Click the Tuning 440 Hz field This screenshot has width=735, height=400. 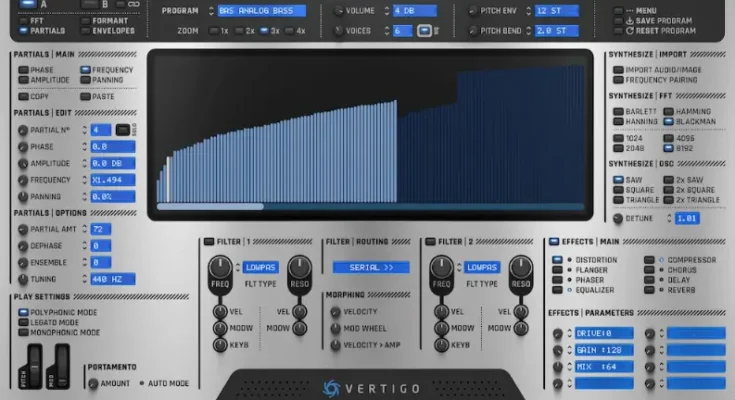pyautogui.click(x=112, y=279)
